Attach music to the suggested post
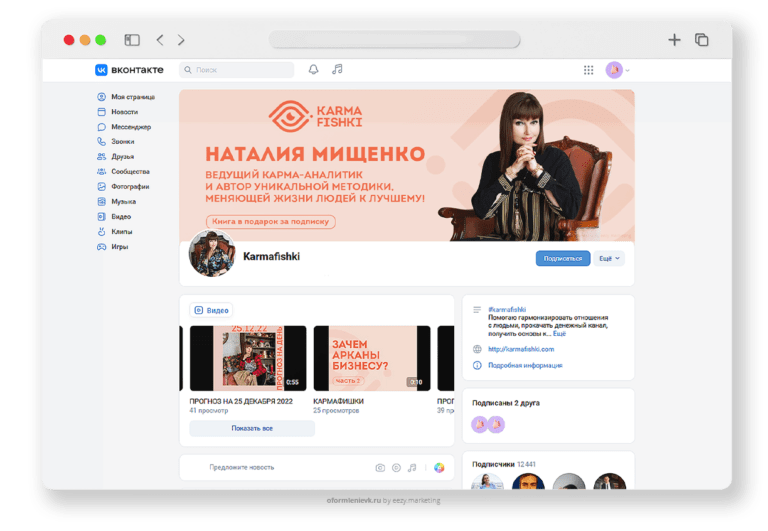The width and height of the screenshot is (768, 531). 412,468
